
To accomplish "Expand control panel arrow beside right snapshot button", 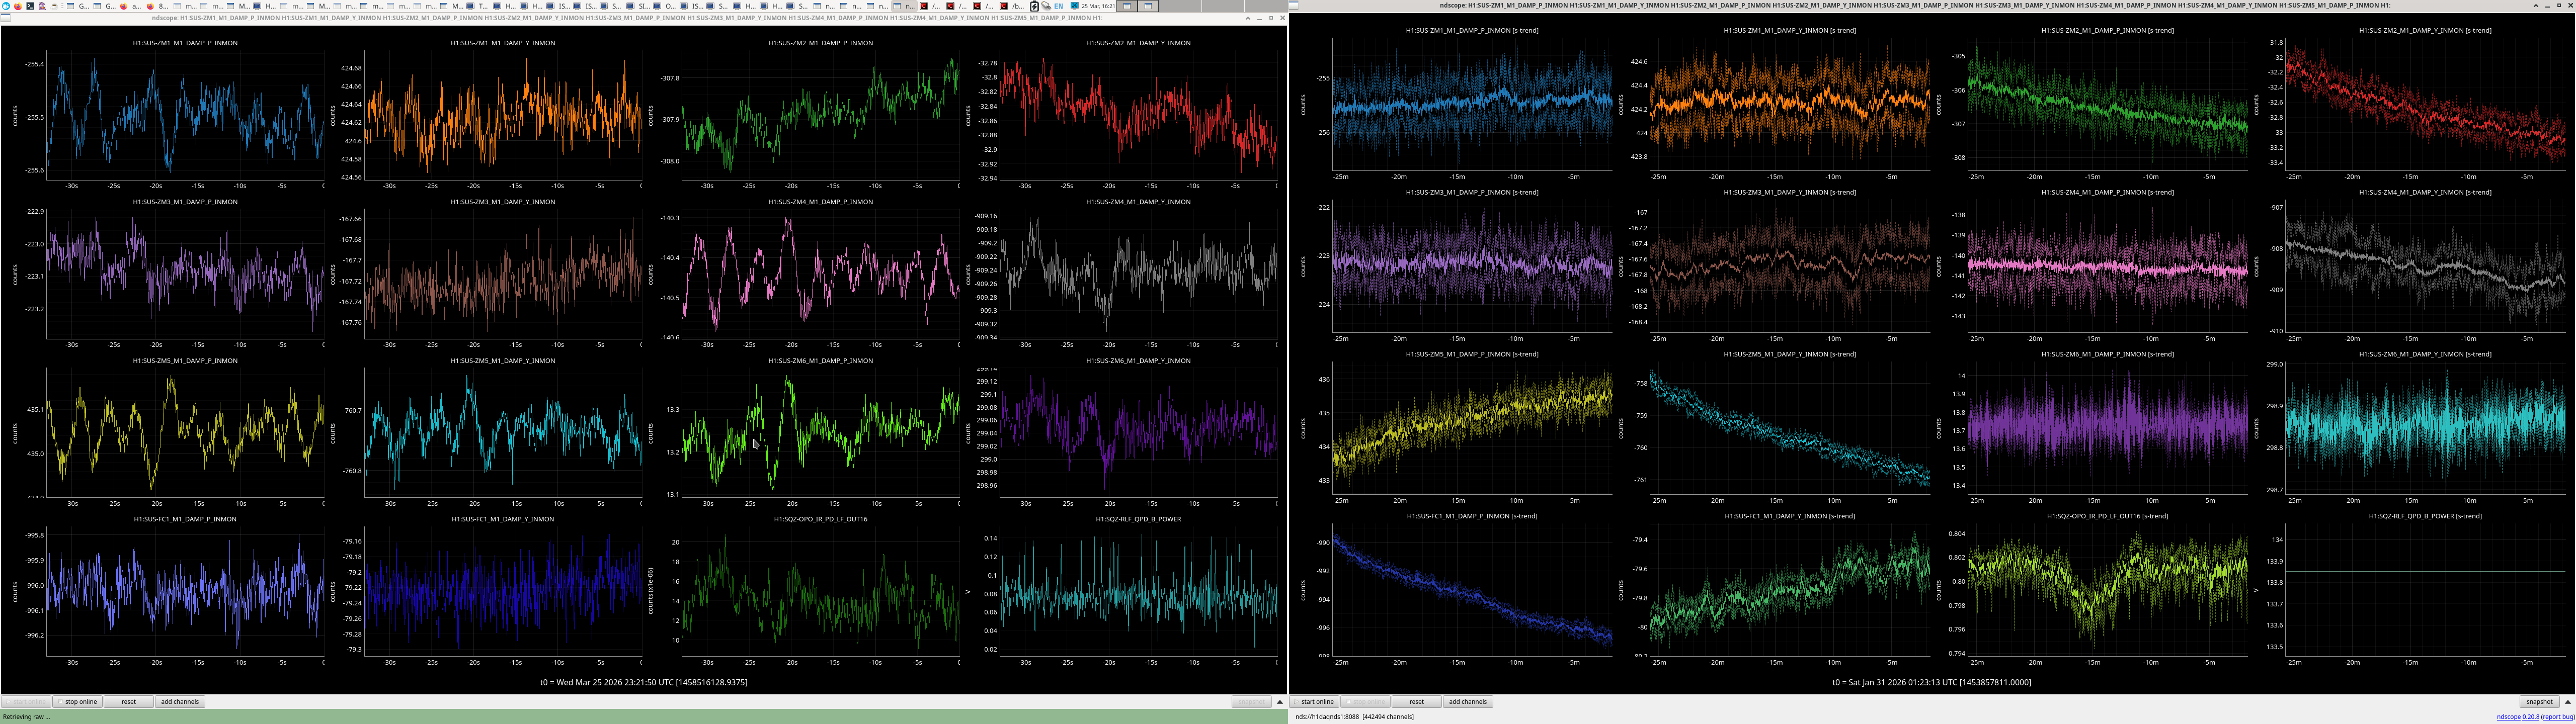I will click(x=2568, y=702).
